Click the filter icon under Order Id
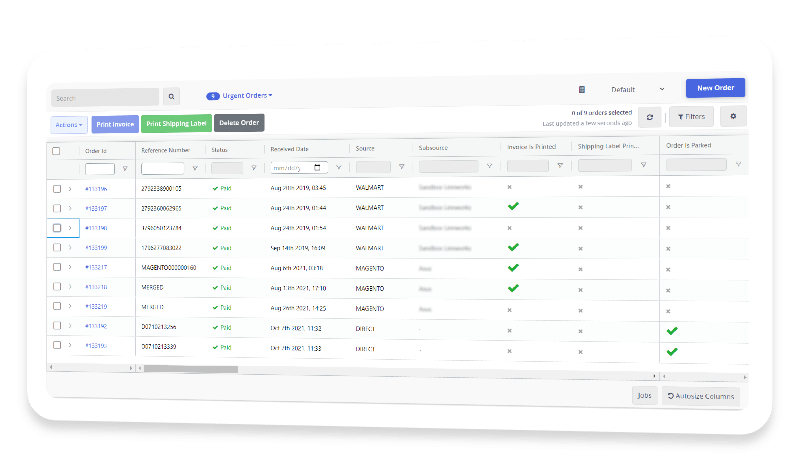 [x=124, y=169]
